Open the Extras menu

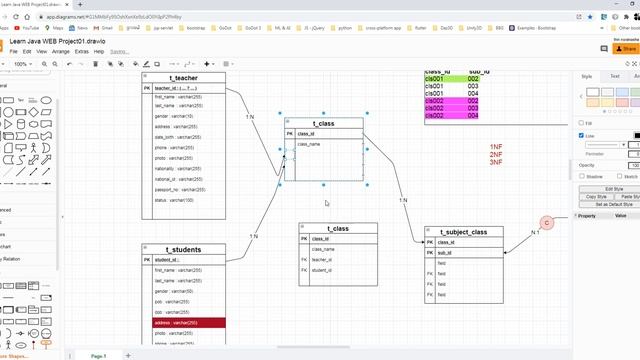[x=82, y=52]
